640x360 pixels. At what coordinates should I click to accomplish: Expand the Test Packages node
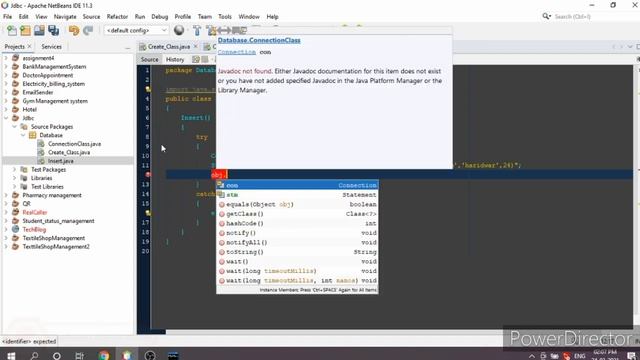click(14, 169)
